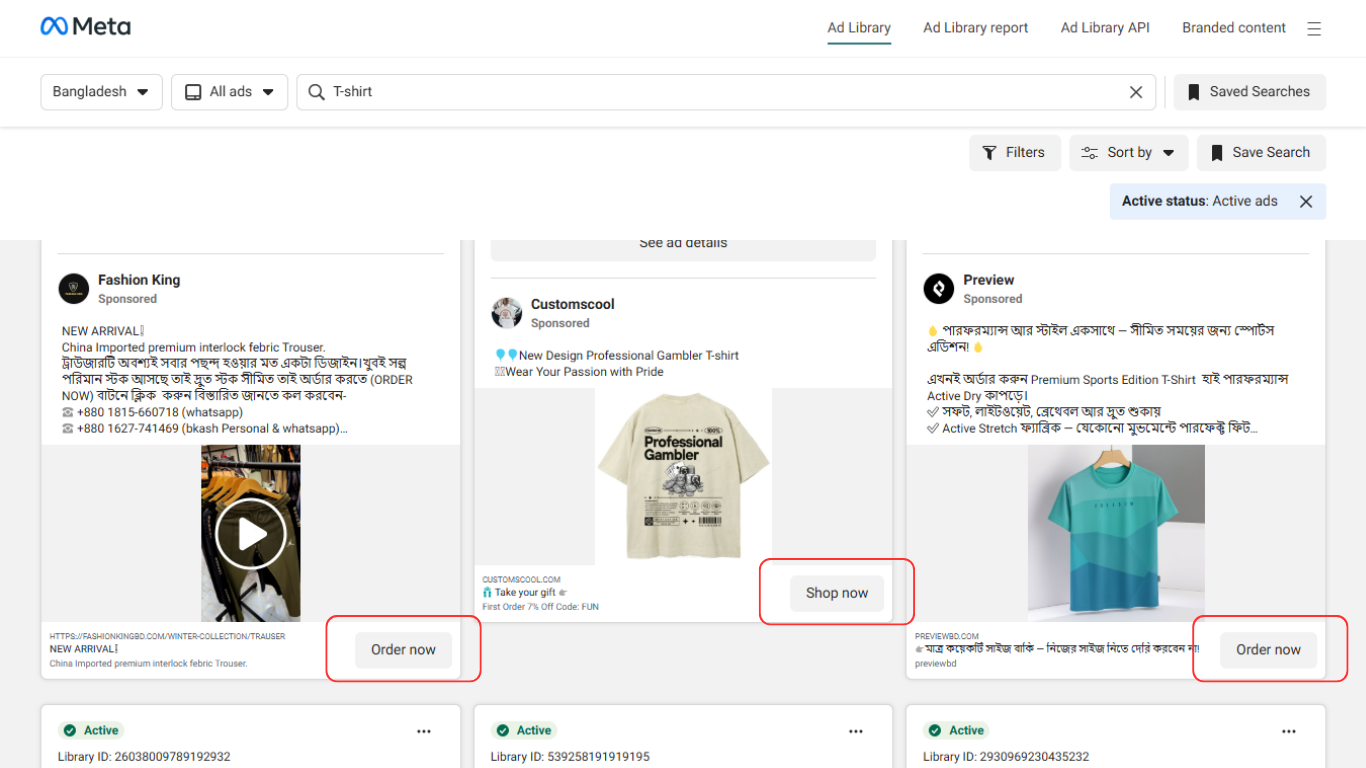Open Saved Searches
The image size is (1366, 768).
coord(1249,92)
